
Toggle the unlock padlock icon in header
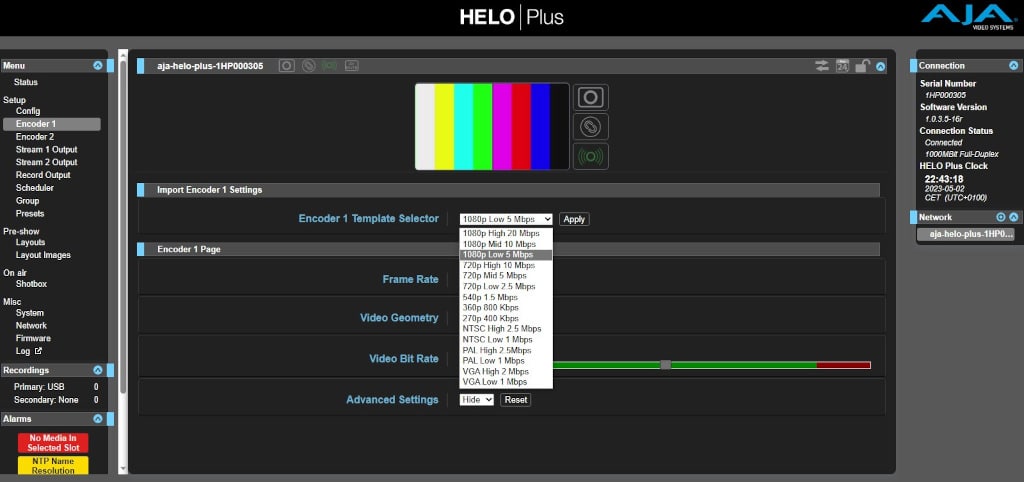coord(861,67)
